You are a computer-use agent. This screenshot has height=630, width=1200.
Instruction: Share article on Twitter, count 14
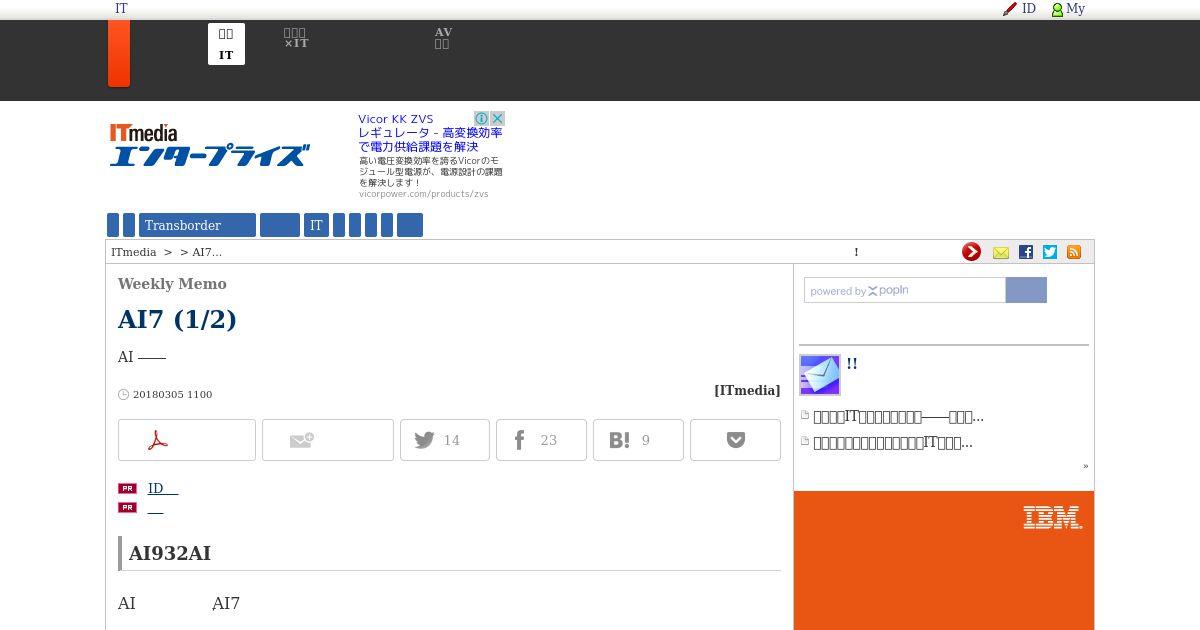[445, 440]
